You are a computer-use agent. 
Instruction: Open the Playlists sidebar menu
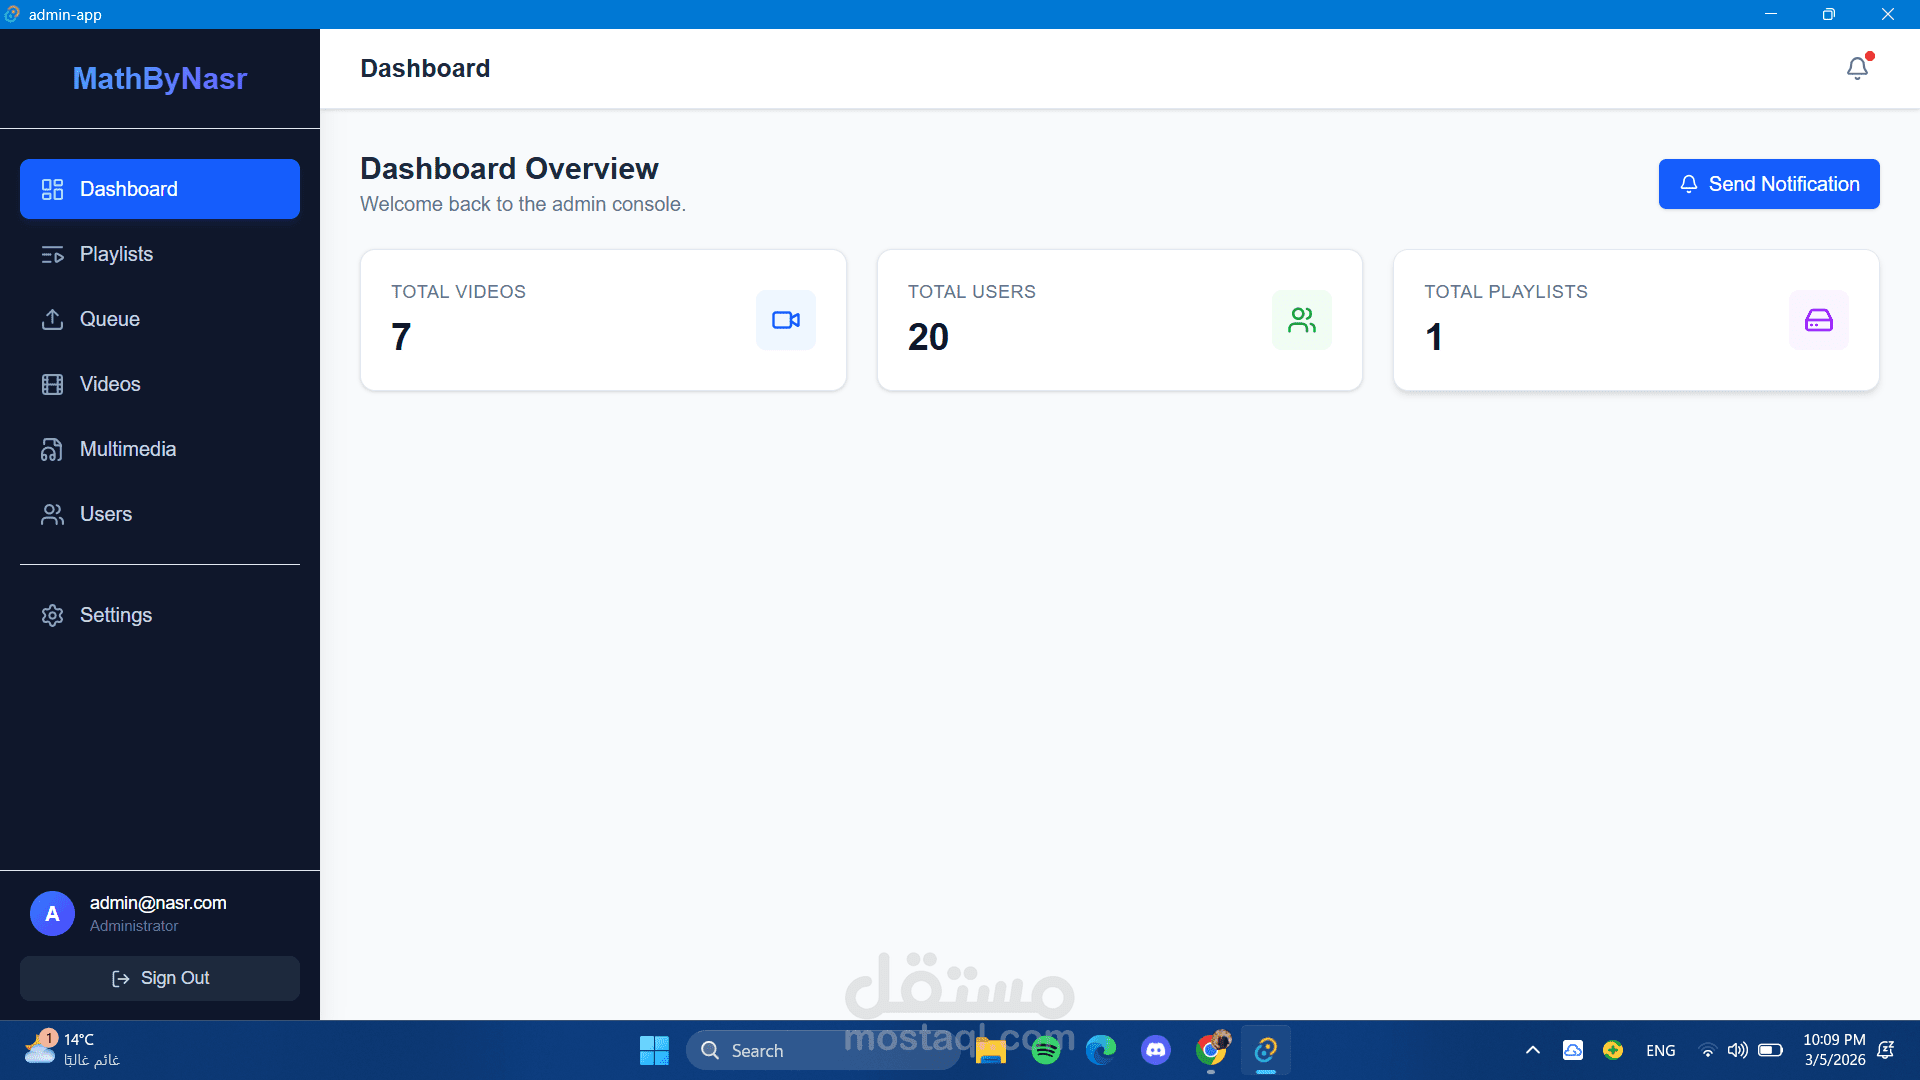[116, 254]
